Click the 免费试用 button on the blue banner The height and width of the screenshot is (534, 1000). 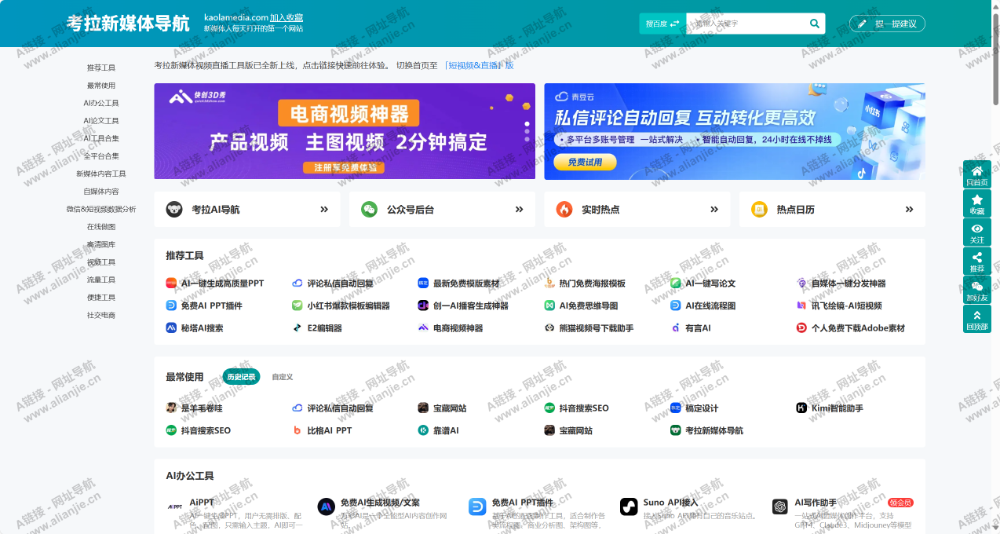coord(585,162)
